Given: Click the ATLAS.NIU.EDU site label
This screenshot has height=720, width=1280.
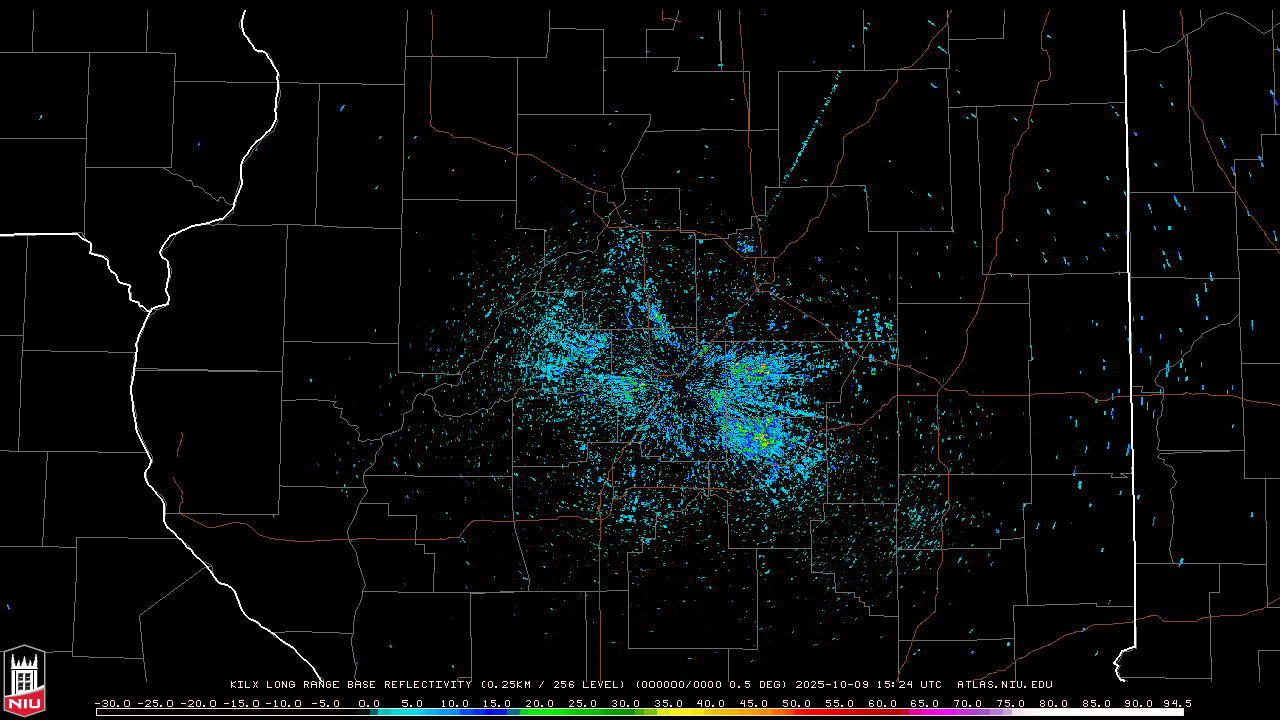Looking at the screenshot, I should point(1005,685).
